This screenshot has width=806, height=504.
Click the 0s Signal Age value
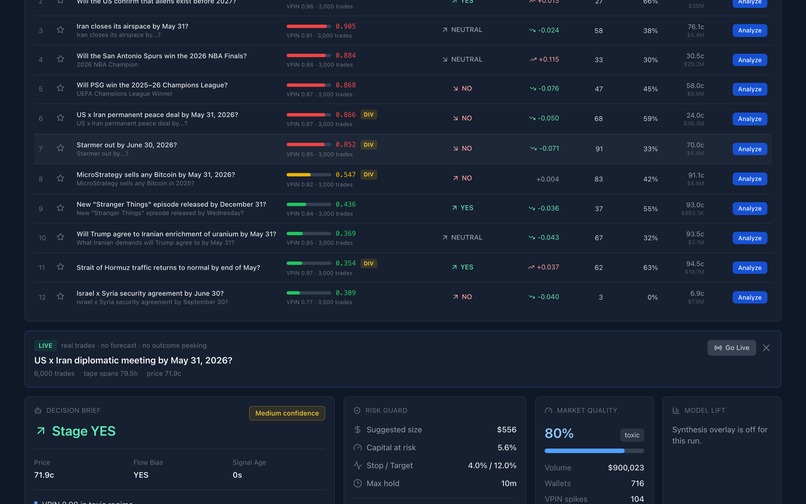[x=237, y=475]
